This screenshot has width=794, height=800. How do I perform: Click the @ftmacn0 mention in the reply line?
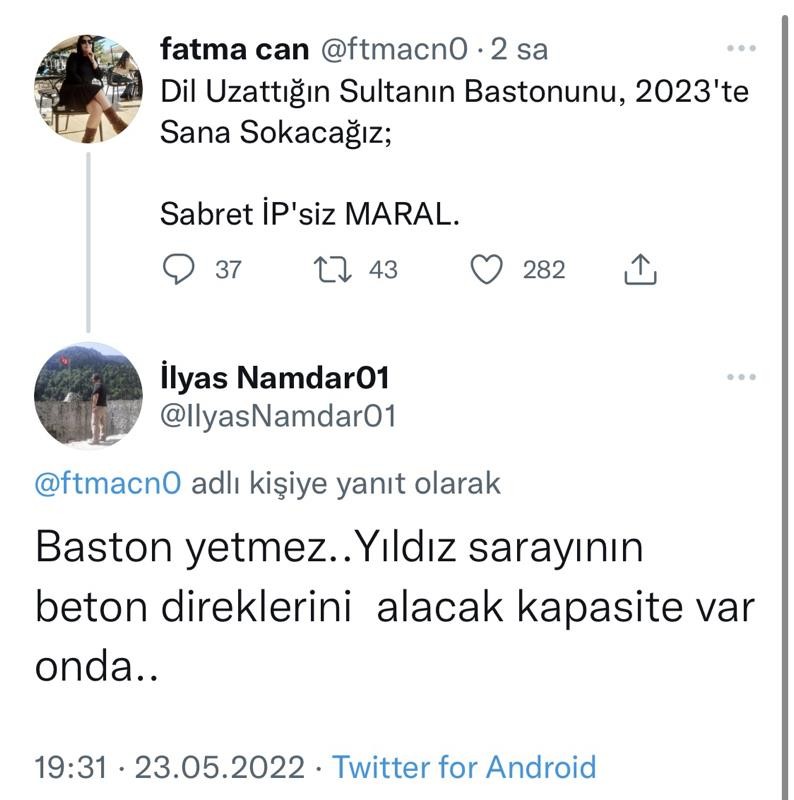point(108,484)
